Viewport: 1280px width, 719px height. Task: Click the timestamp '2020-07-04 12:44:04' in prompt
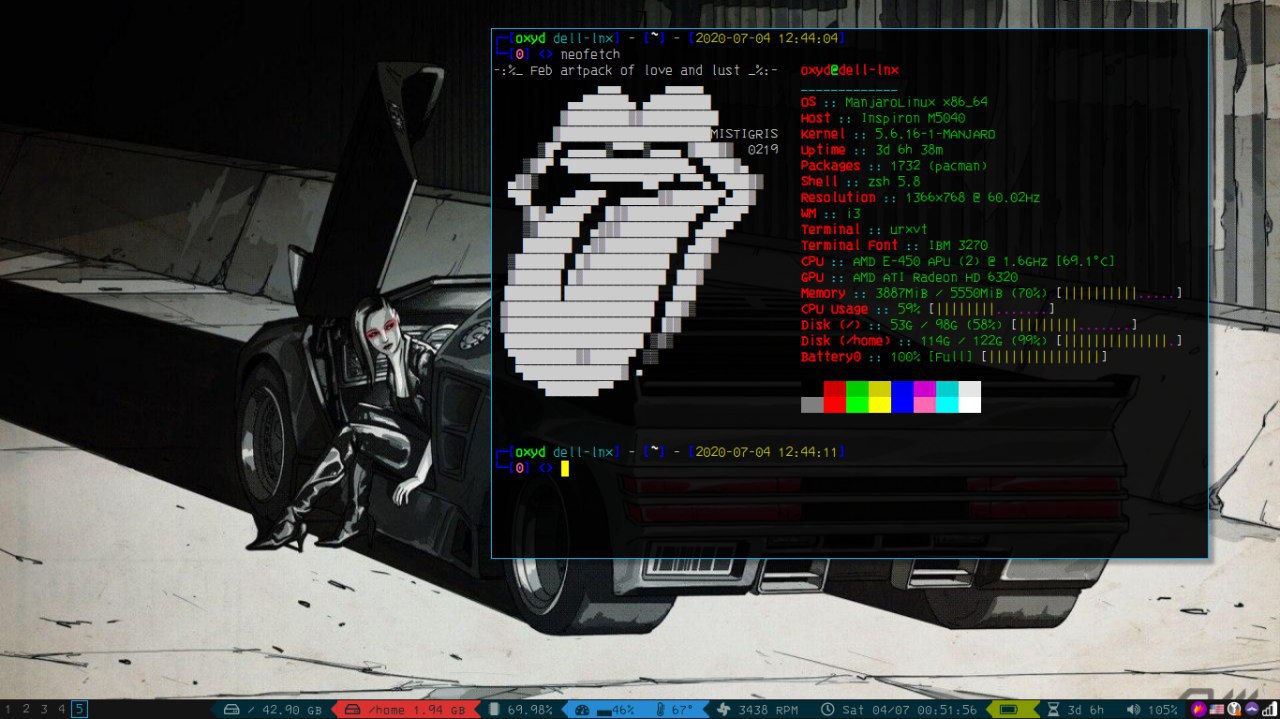tap(767, 38)
